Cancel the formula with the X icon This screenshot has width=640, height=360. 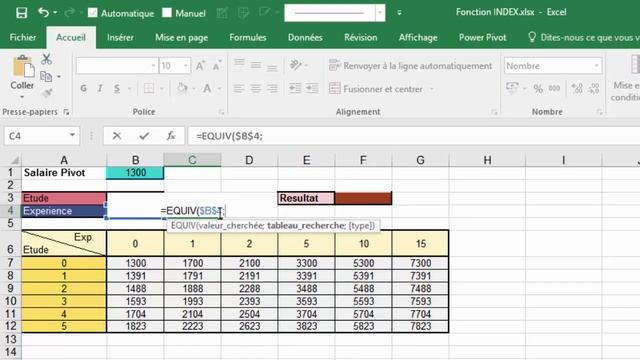point(117,136)
